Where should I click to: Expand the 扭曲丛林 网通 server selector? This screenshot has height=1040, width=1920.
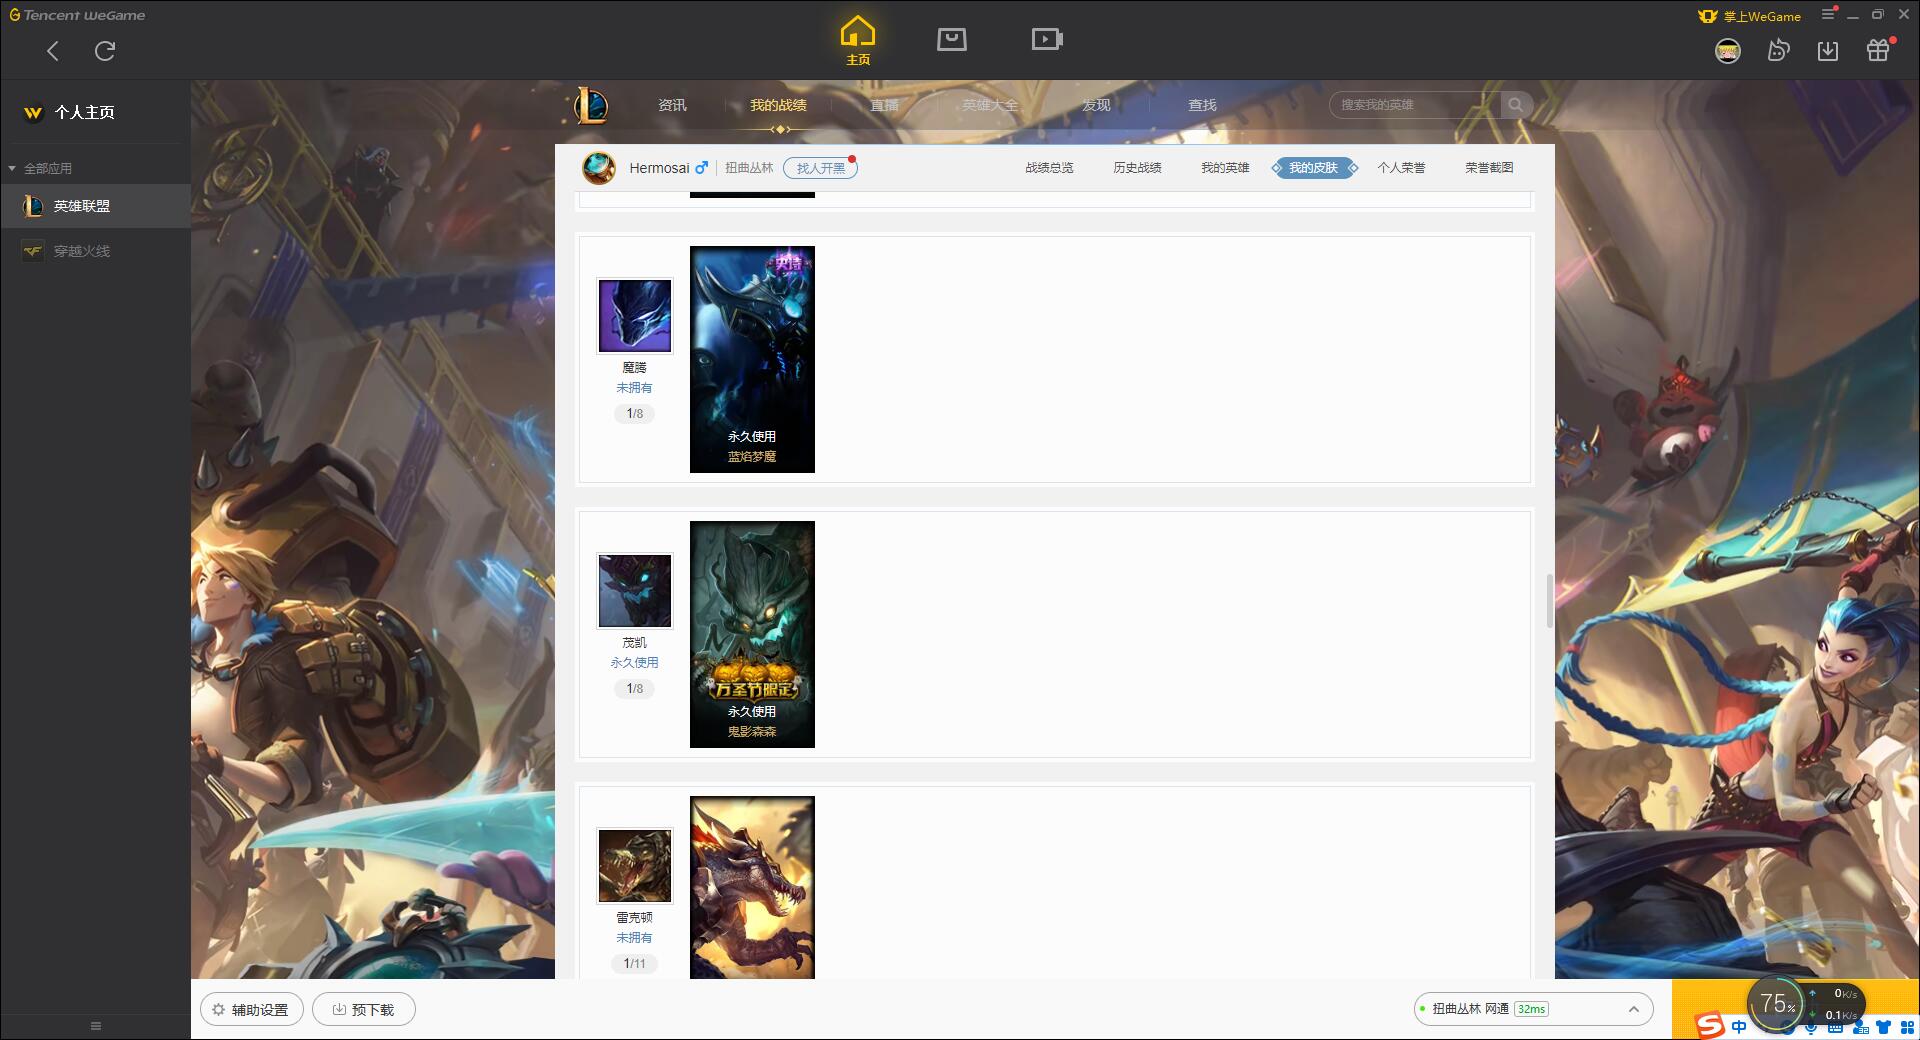1533,1009
